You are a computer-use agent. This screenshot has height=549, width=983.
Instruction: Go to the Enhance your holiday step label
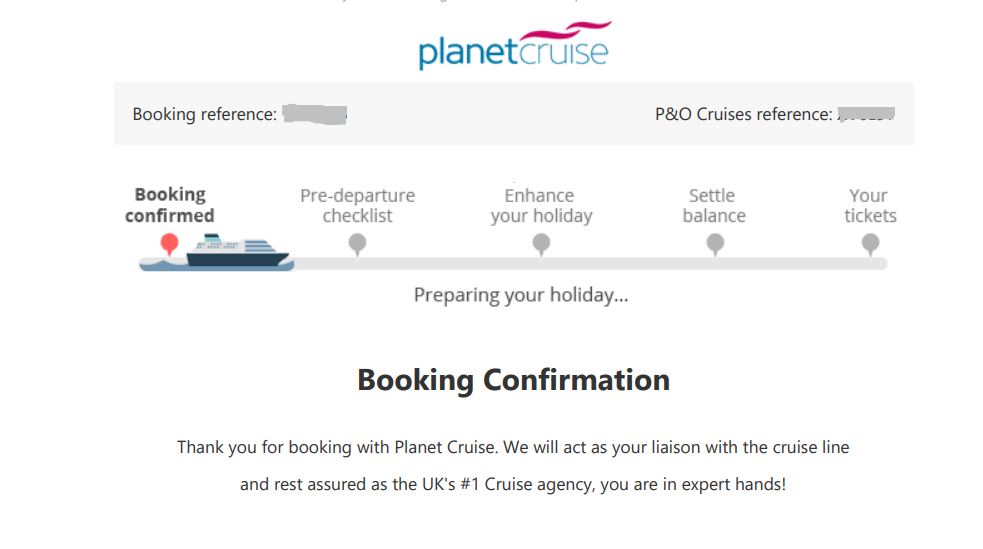(541, 205)
